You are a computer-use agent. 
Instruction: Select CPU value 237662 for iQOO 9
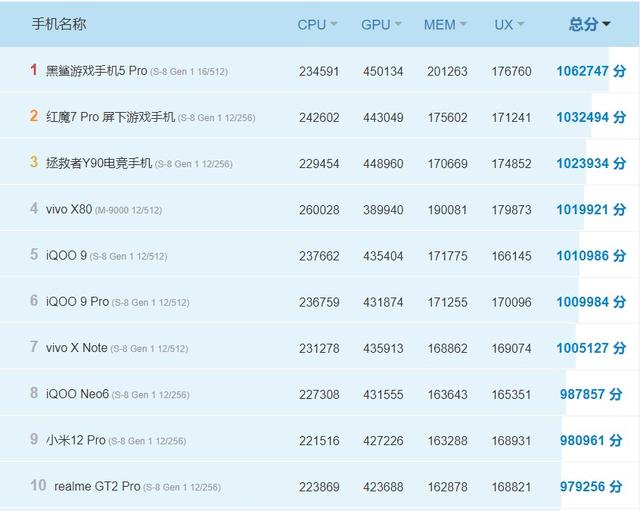(x=319, y=256)
